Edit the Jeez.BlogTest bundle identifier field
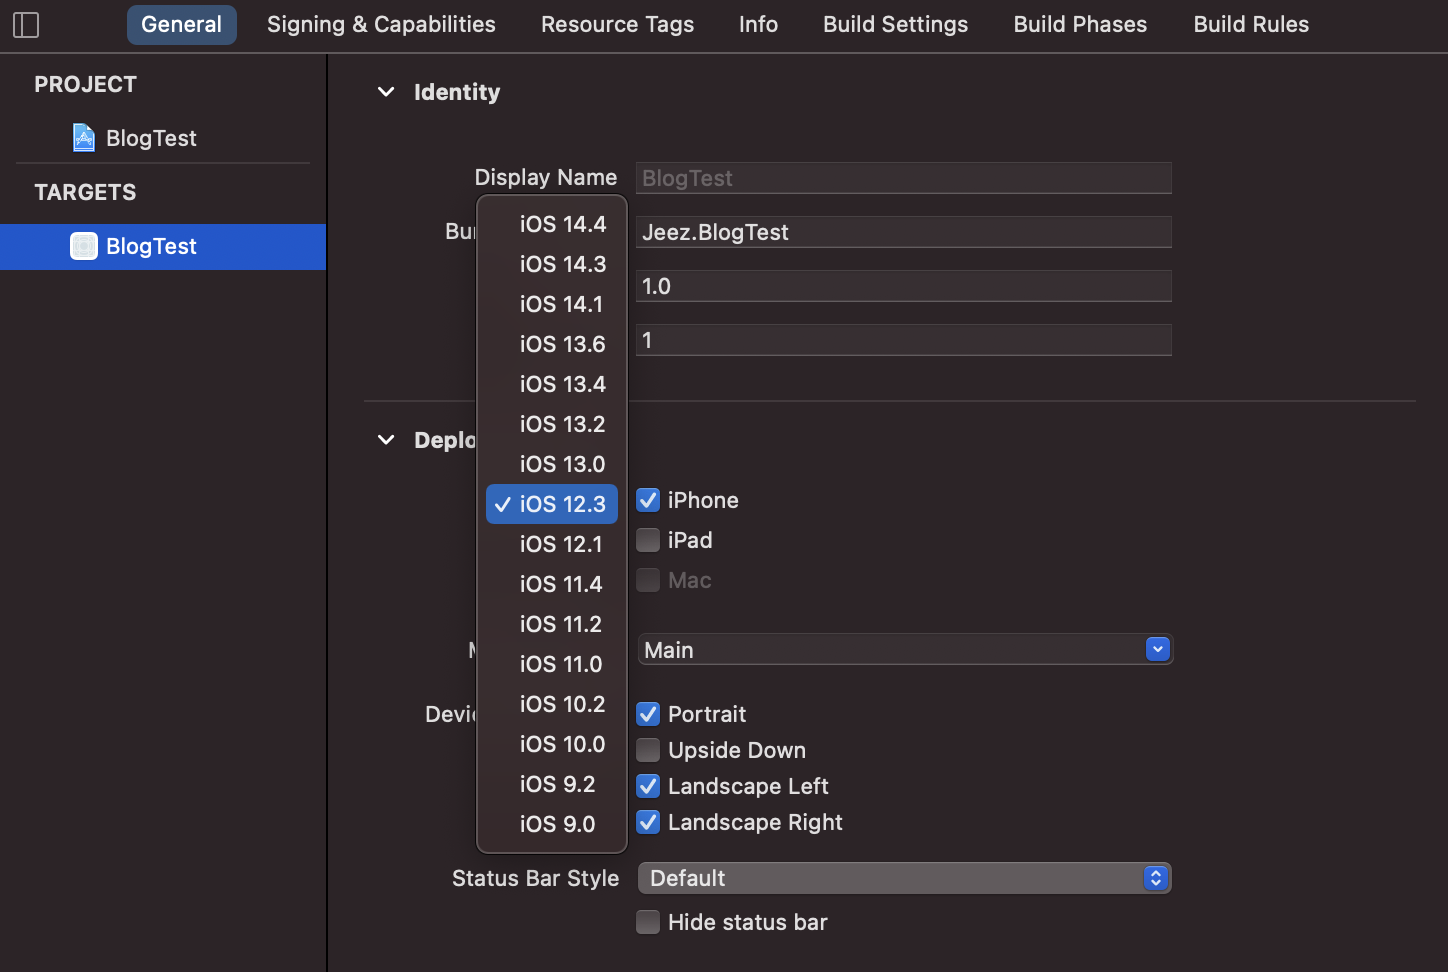The width and height of the screenshot is (1448, 972). (x=904, y=232)
